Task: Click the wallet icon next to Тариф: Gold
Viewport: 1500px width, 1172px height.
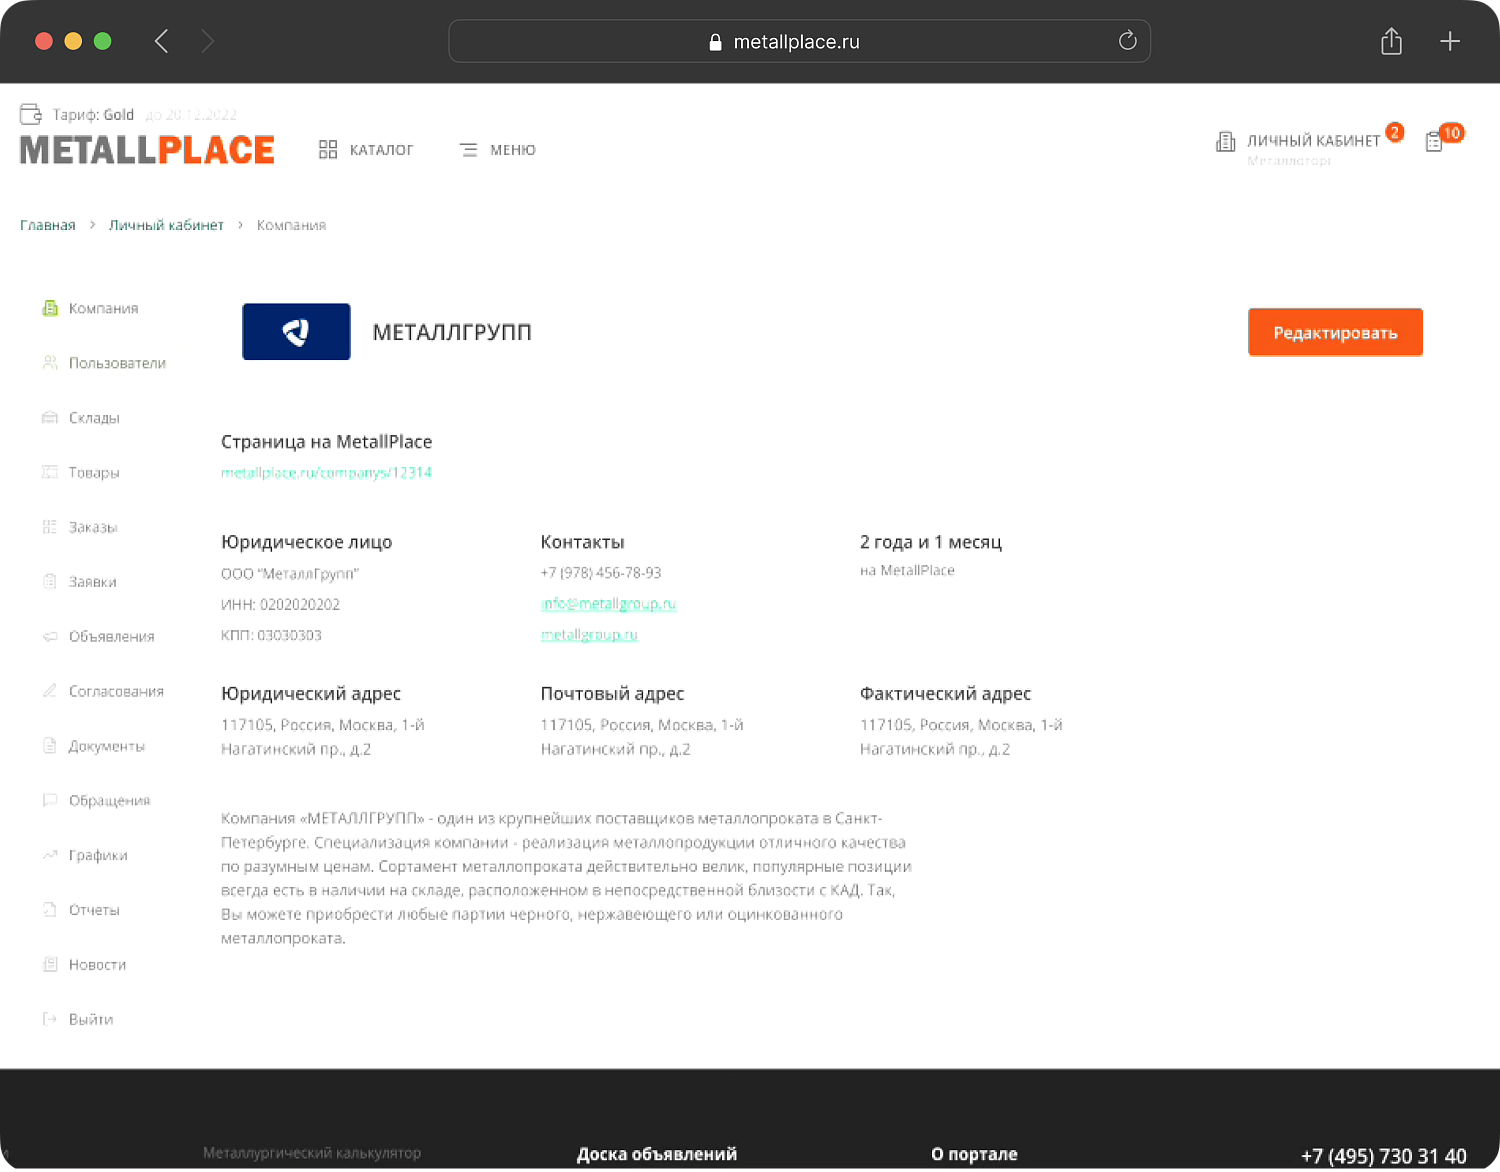Action: tap(31, 114)
